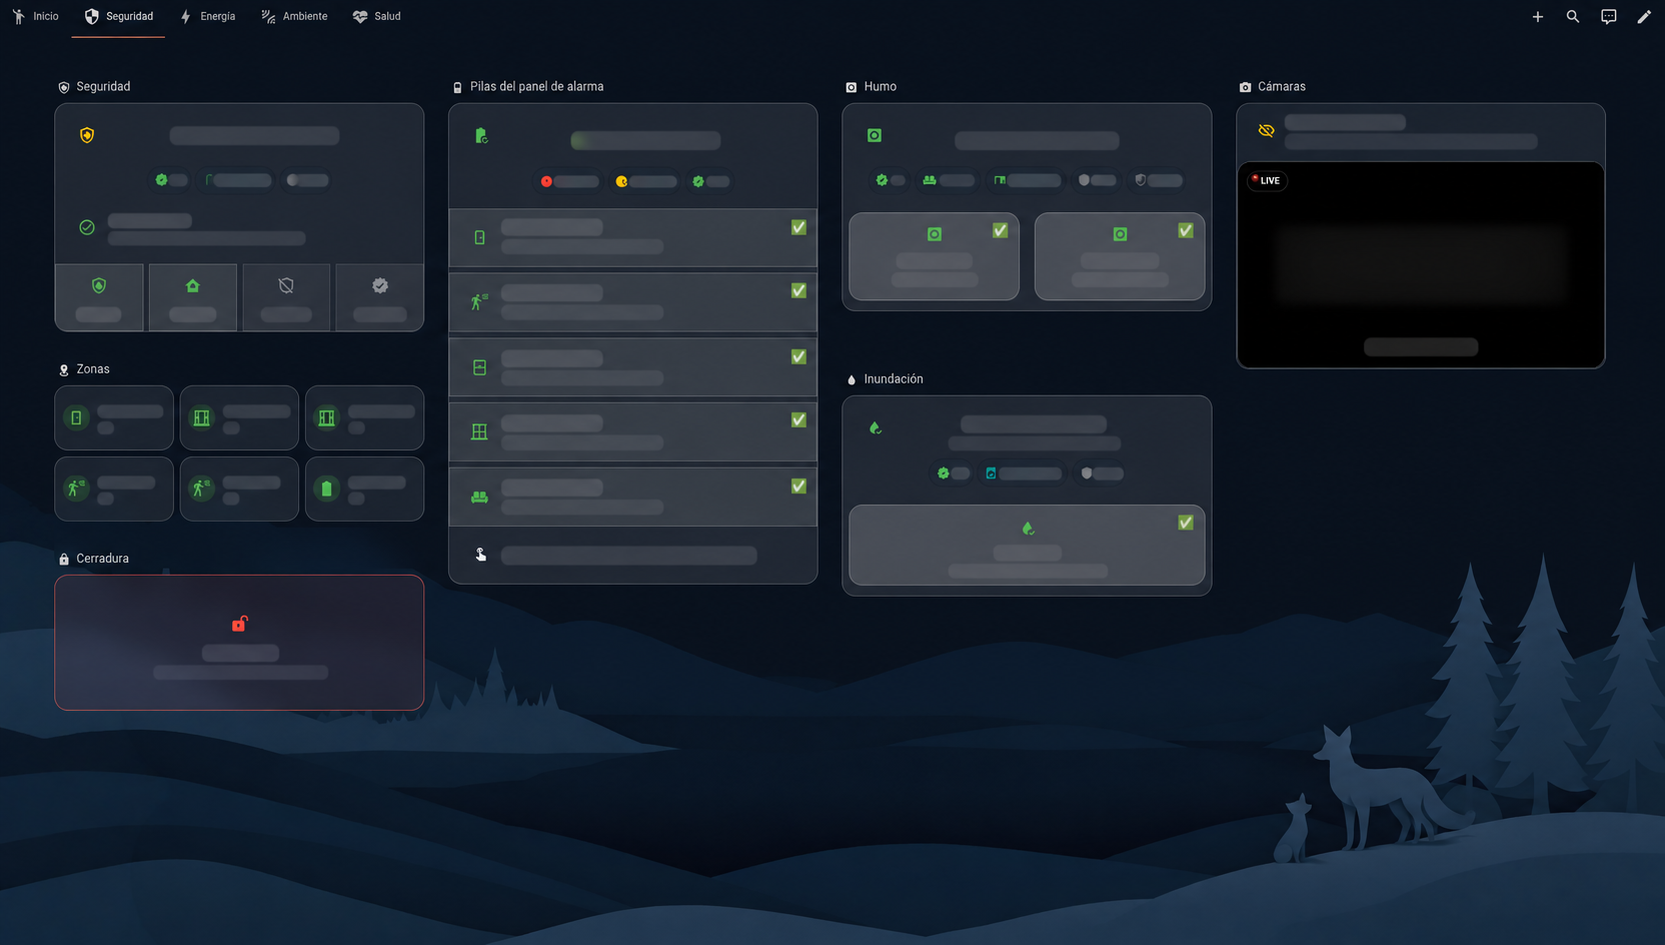The height and width of the screenshot is (945, 1665).
Task: Click the LIVE badge on camera
Action: (x=1266, y=180)
